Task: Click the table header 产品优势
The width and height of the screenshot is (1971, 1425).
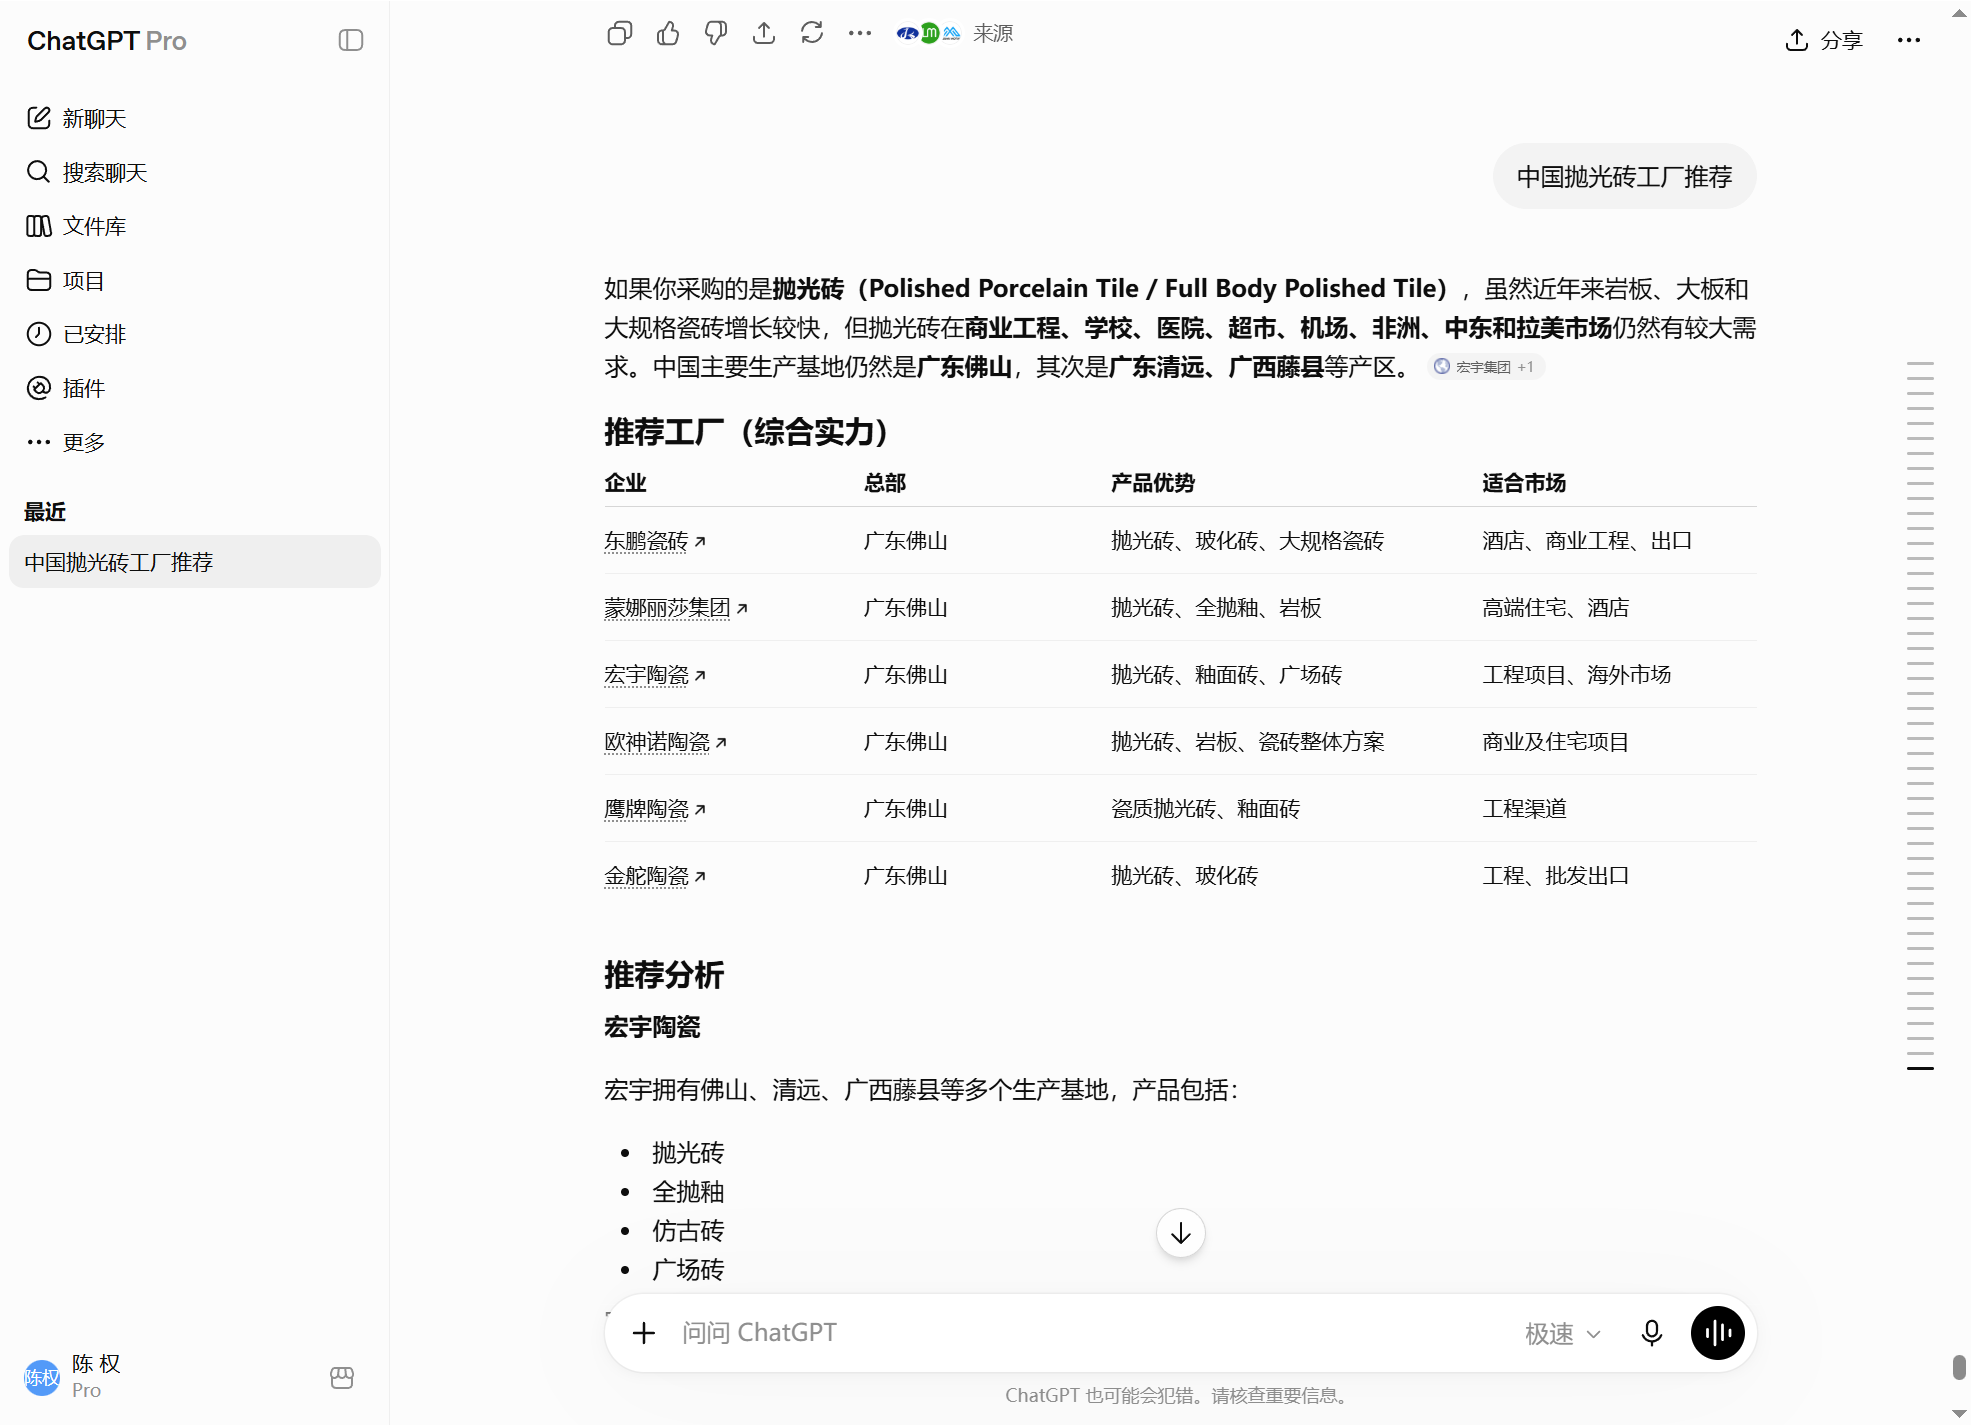Action: (x=1153, y=483)
